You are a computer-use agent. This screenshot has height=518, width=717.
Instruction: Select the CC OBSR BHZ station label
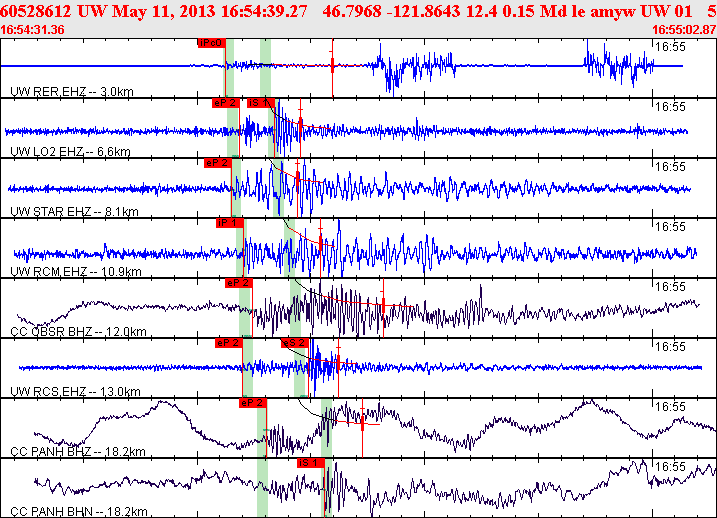76,332
